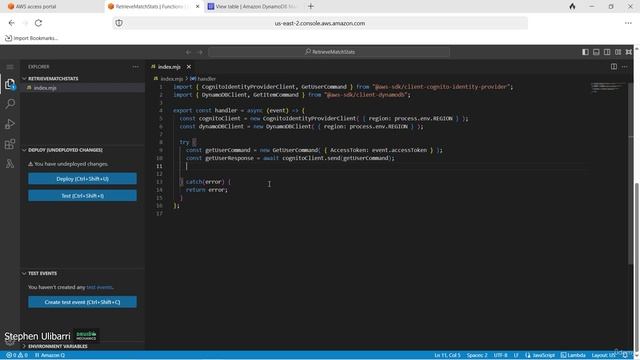Click Create test event button
The width and height of the screenshot is (640, 360).
82,302
